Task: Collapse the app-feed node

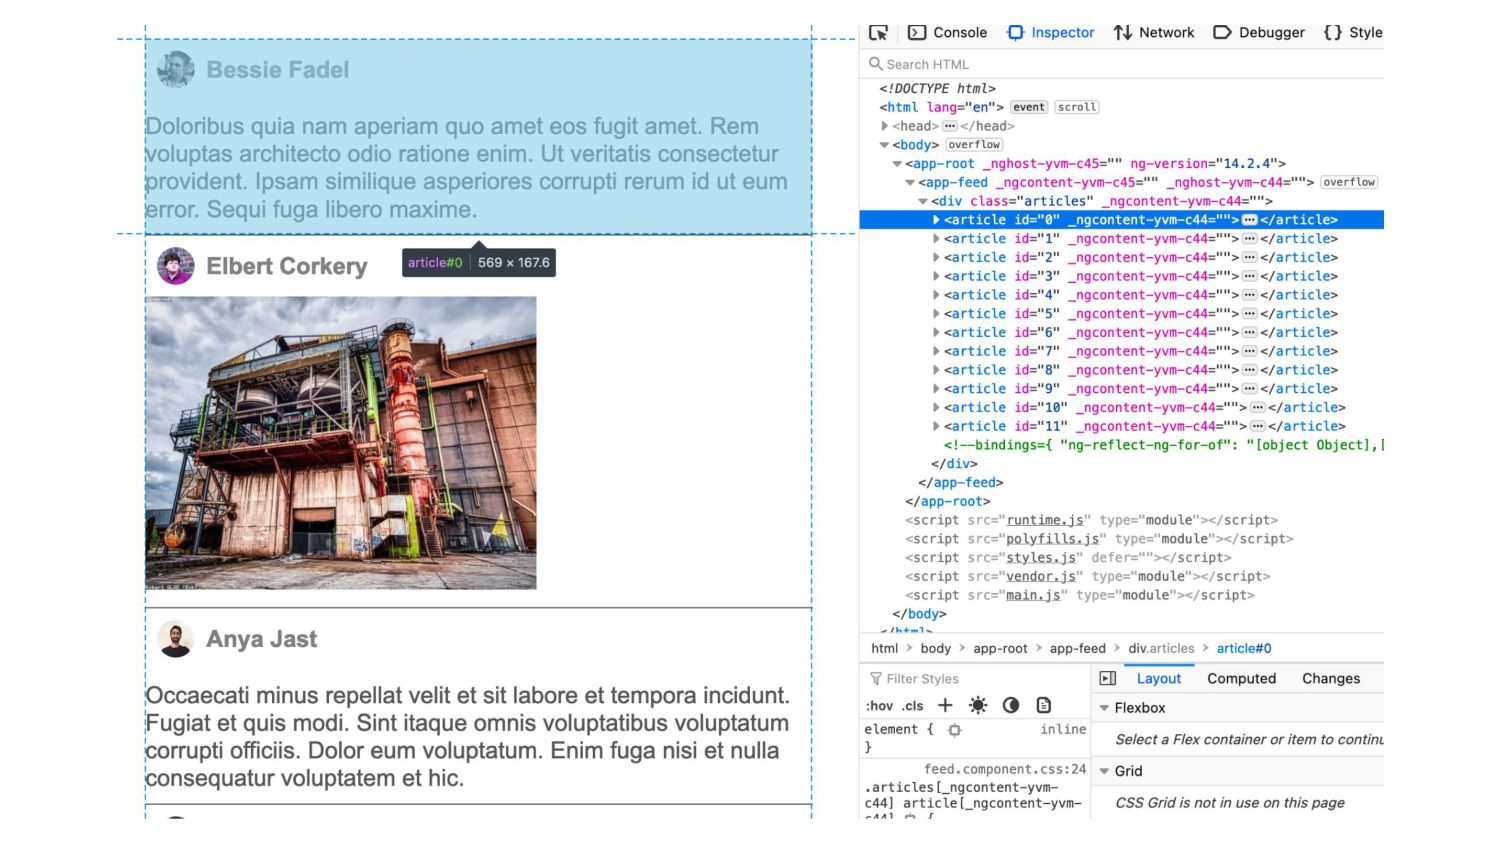Action: [x=911, y=183]
